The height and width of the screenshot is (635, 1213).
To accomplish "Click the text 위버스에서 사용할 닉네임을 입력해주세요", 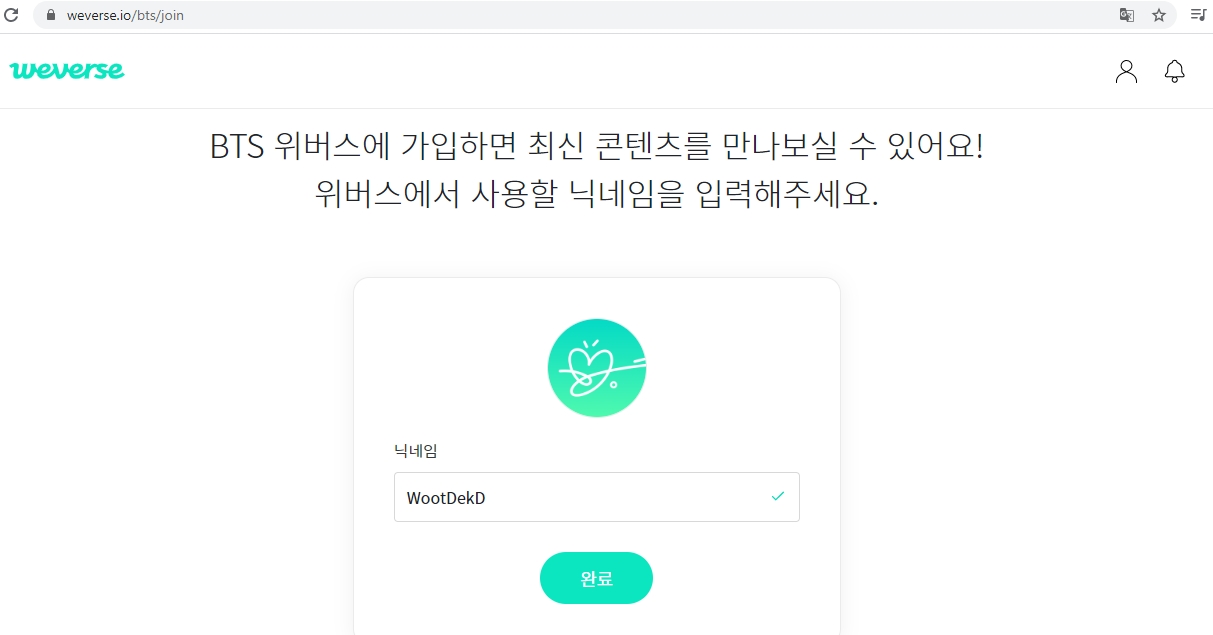I will [x=597, y=193].
